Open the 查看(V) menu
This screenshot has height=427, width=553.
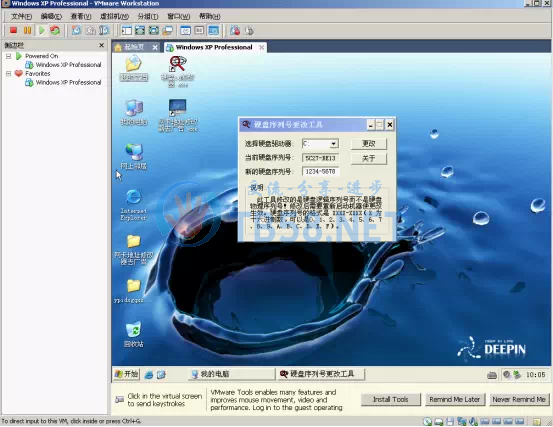pyautogui.click(x=81, y=16)
